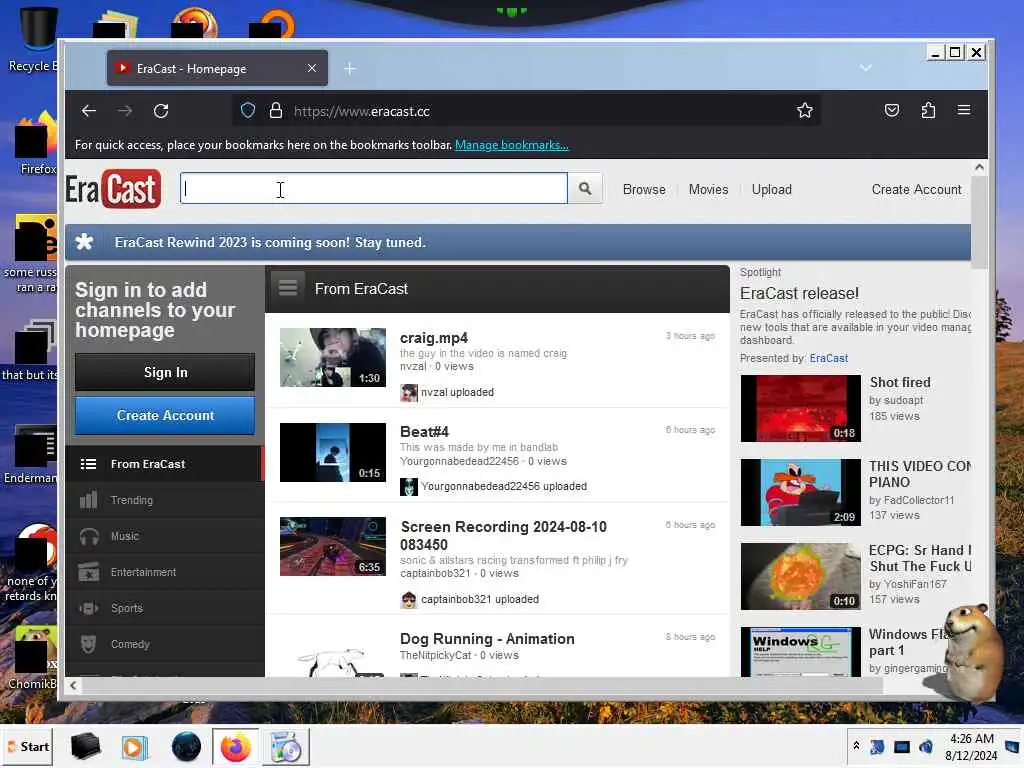Click captainbob321 uploader avatar
This screenshot has width=1024, height=768.
[409, 600]
